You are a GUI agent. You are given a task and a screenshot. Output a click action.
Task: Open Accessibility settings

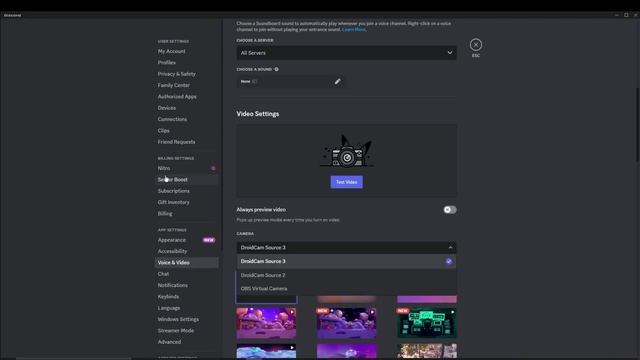click(x=173, y=251)
